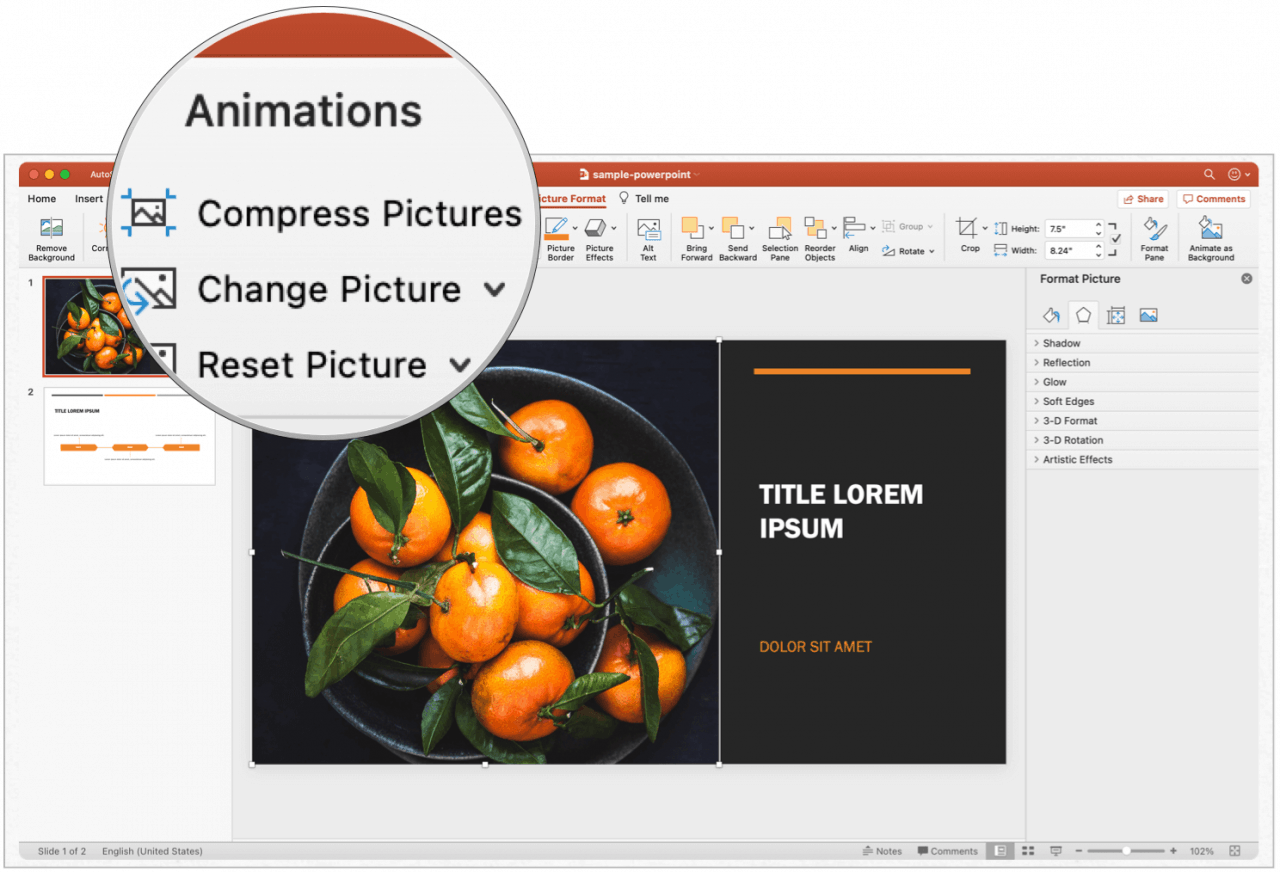Click the sample-powerpoint document title
This screenshot has height=872, width=1280.
click(640, 174)
